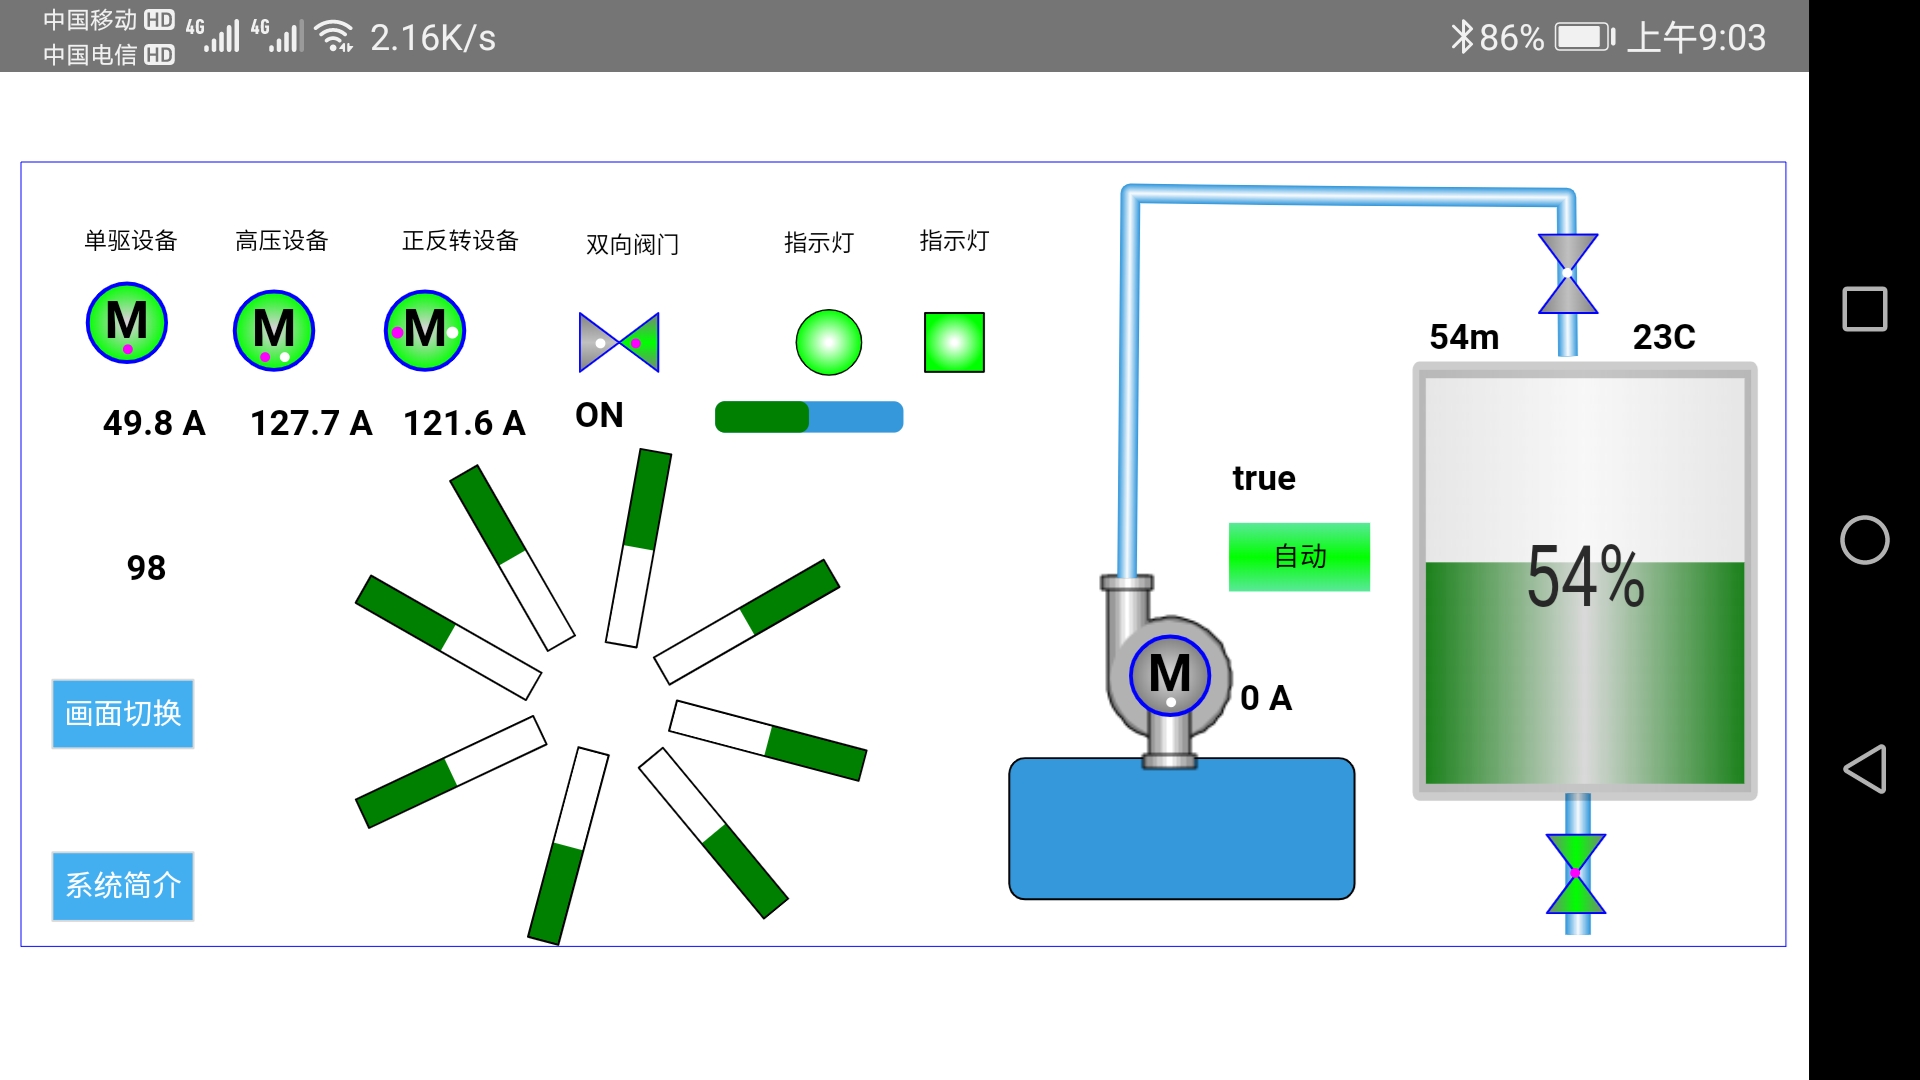Click the 高压设备 motor icon

(x=274, y=330)
